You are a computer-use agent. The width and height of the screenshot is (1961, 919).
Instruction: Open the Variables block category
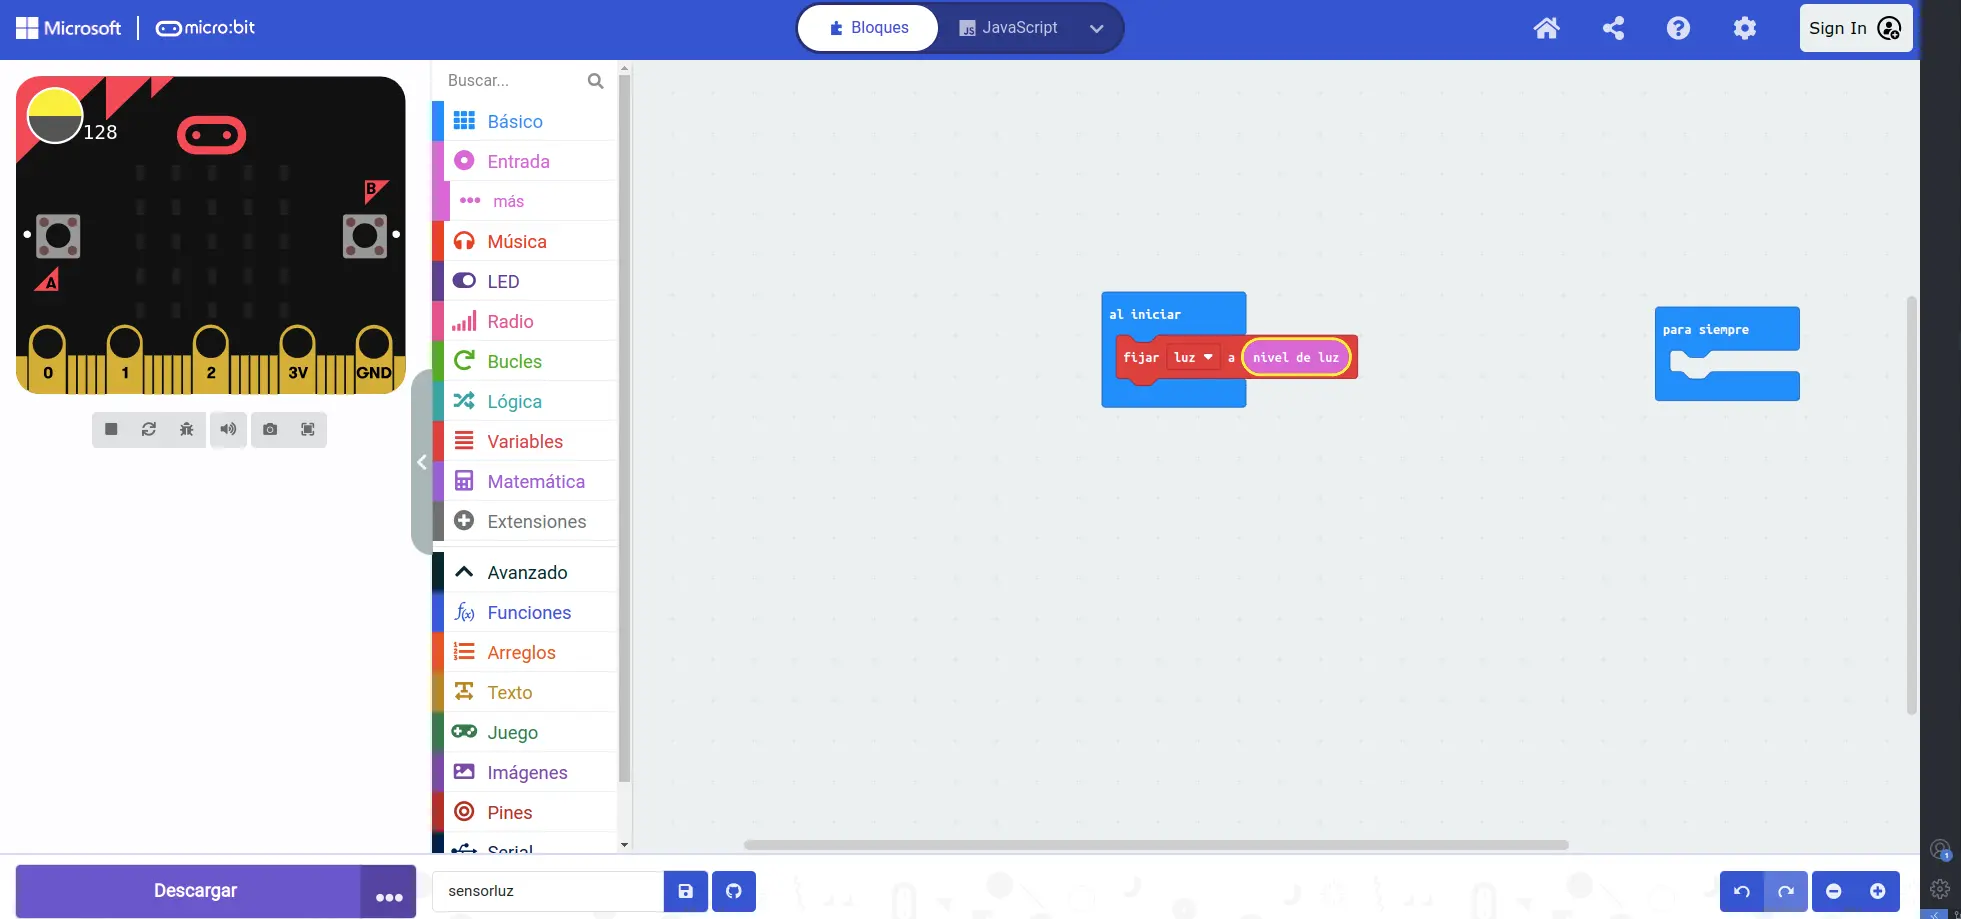(524, 441)
